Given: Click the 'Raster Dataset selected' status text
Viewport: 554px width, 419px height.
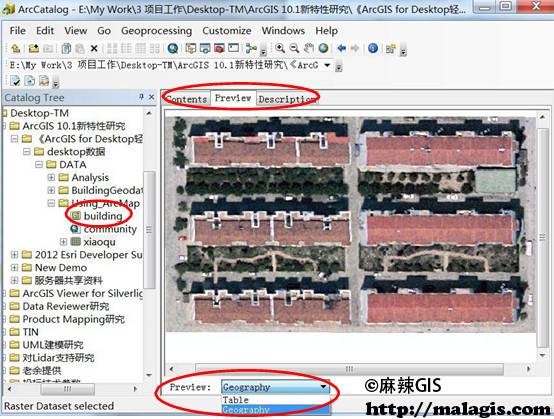Looking at the screenshot, I should point(59,406).
